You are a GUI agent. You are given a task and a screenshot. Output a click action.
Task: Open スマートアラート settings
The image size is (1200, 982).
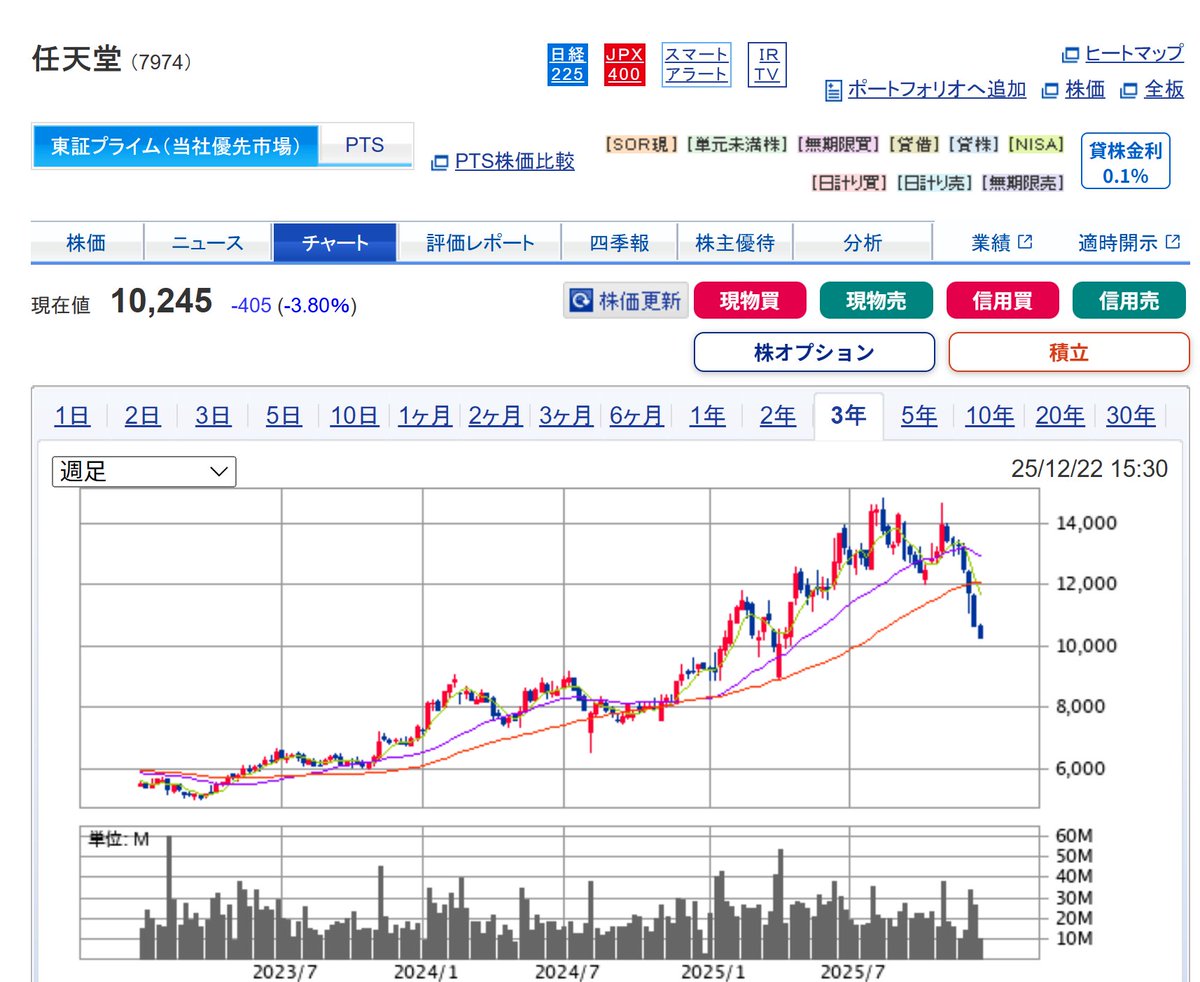pyautogui.click(x=696, y=64)
